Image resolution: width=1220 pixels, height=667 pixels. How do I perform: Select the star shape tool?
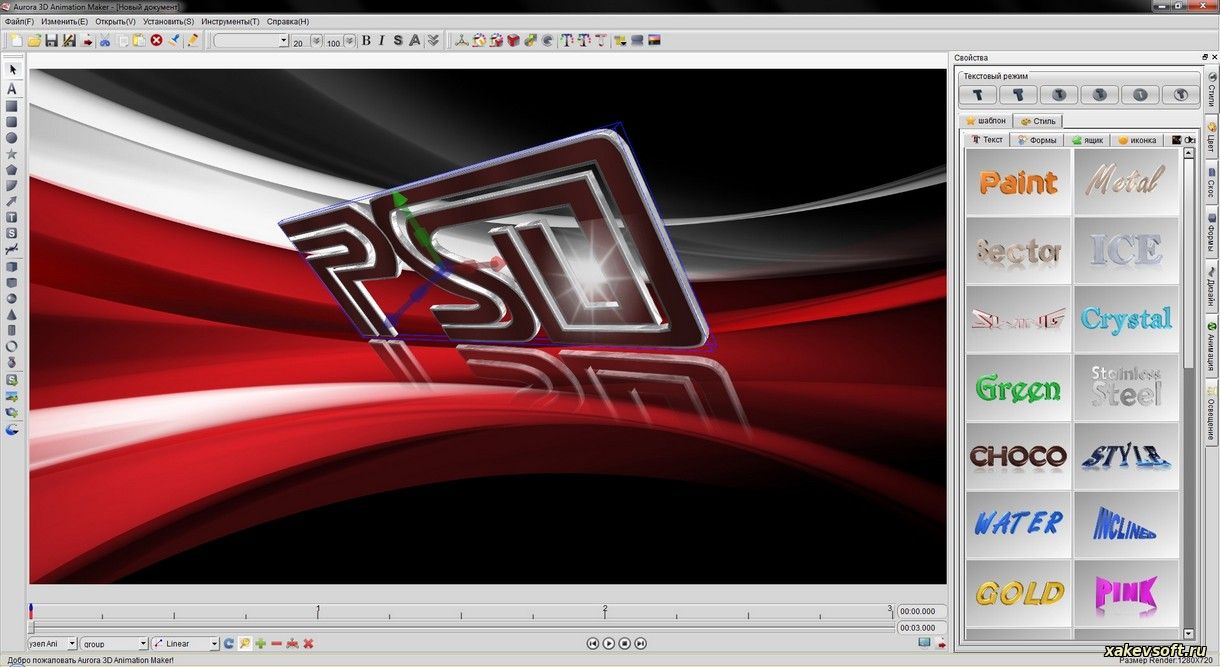(x=12, y=154)
